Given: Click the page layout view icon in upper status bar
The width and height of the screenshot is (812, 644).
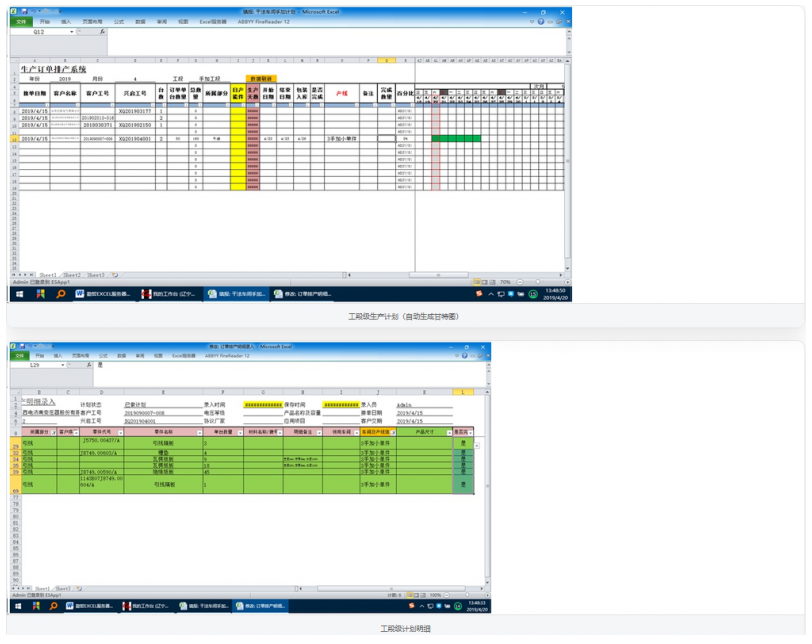Looking at the screenshot, I should (485, 282).
